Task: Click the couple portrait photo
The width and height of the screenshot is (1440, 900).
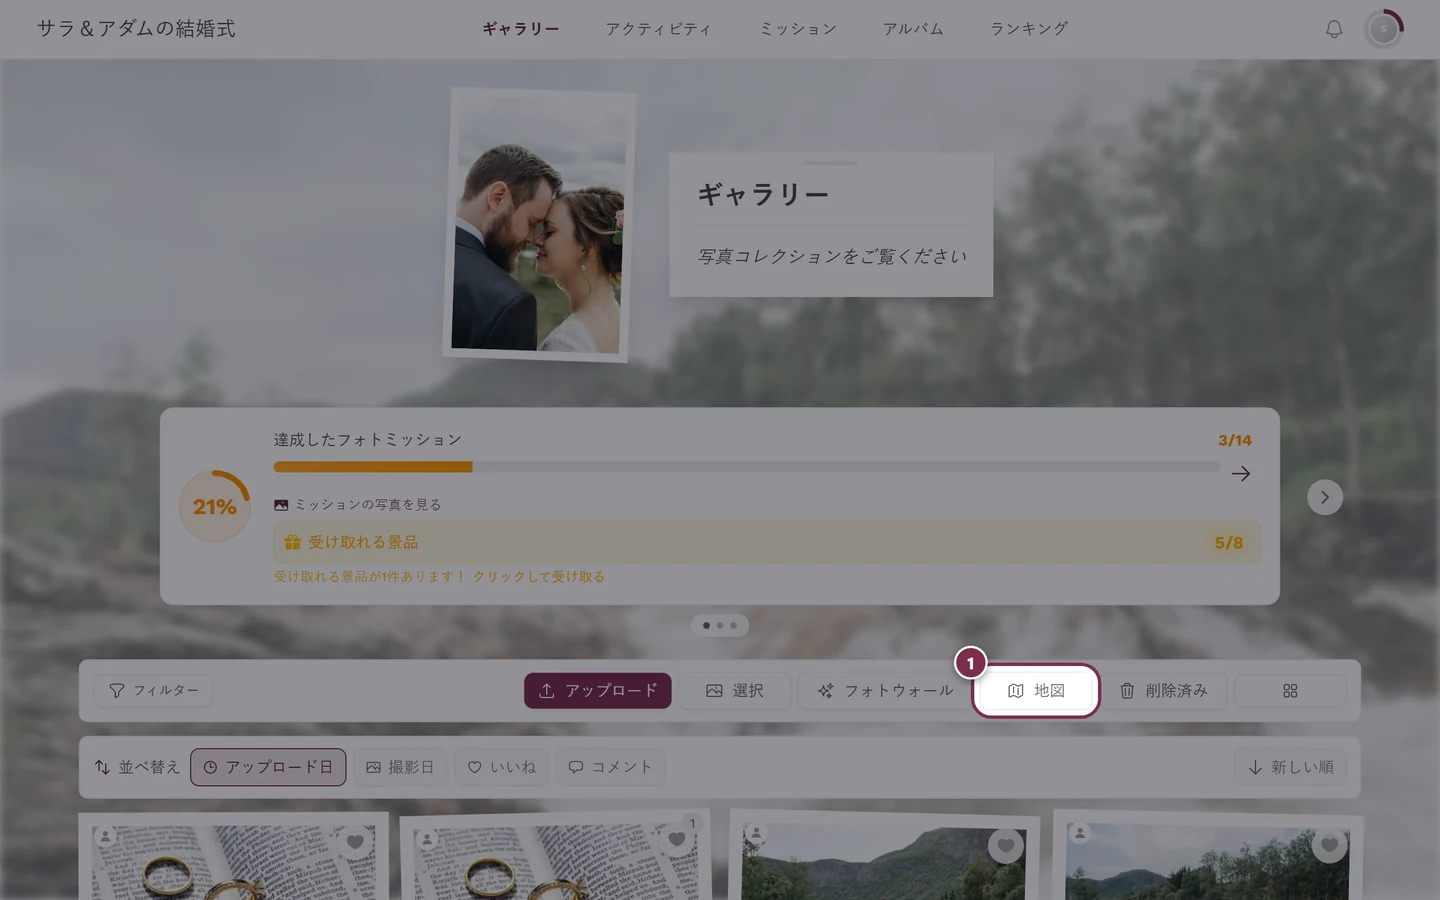Action: click(x=538, y=225)
